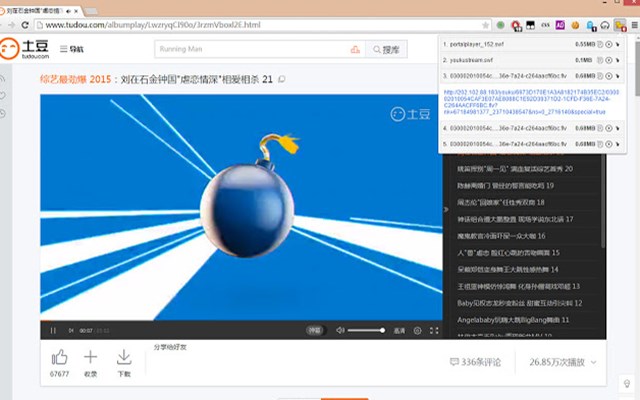Download arrow for item 5 flv row

click(x=618, y=144)
